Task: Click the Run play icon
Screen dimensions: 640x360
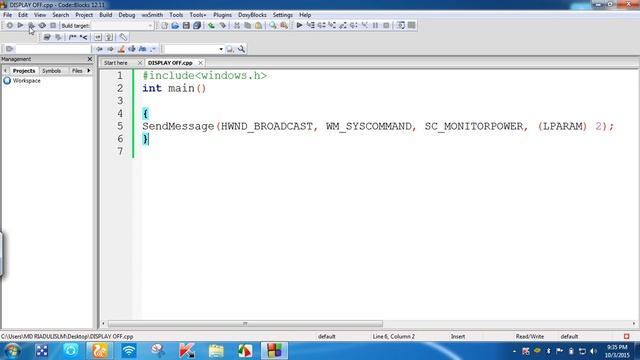Action: (20, 25)
